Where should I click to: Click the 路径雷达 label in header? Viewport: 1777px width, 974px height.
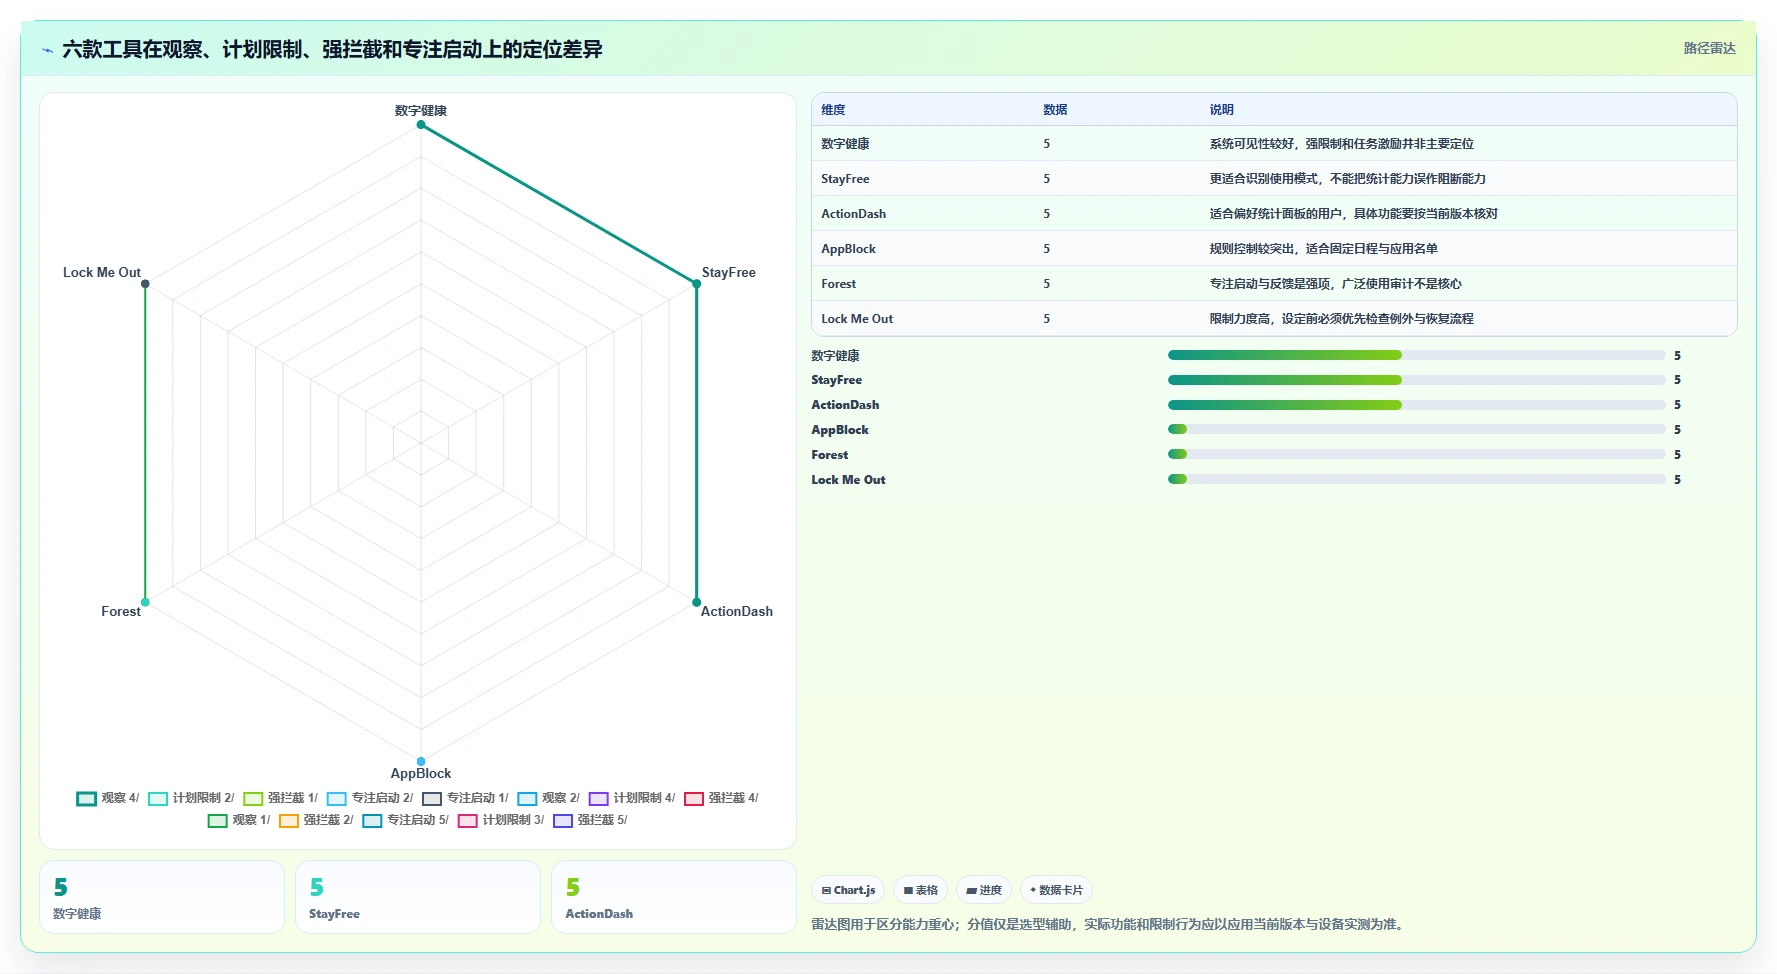(1709, 48)
